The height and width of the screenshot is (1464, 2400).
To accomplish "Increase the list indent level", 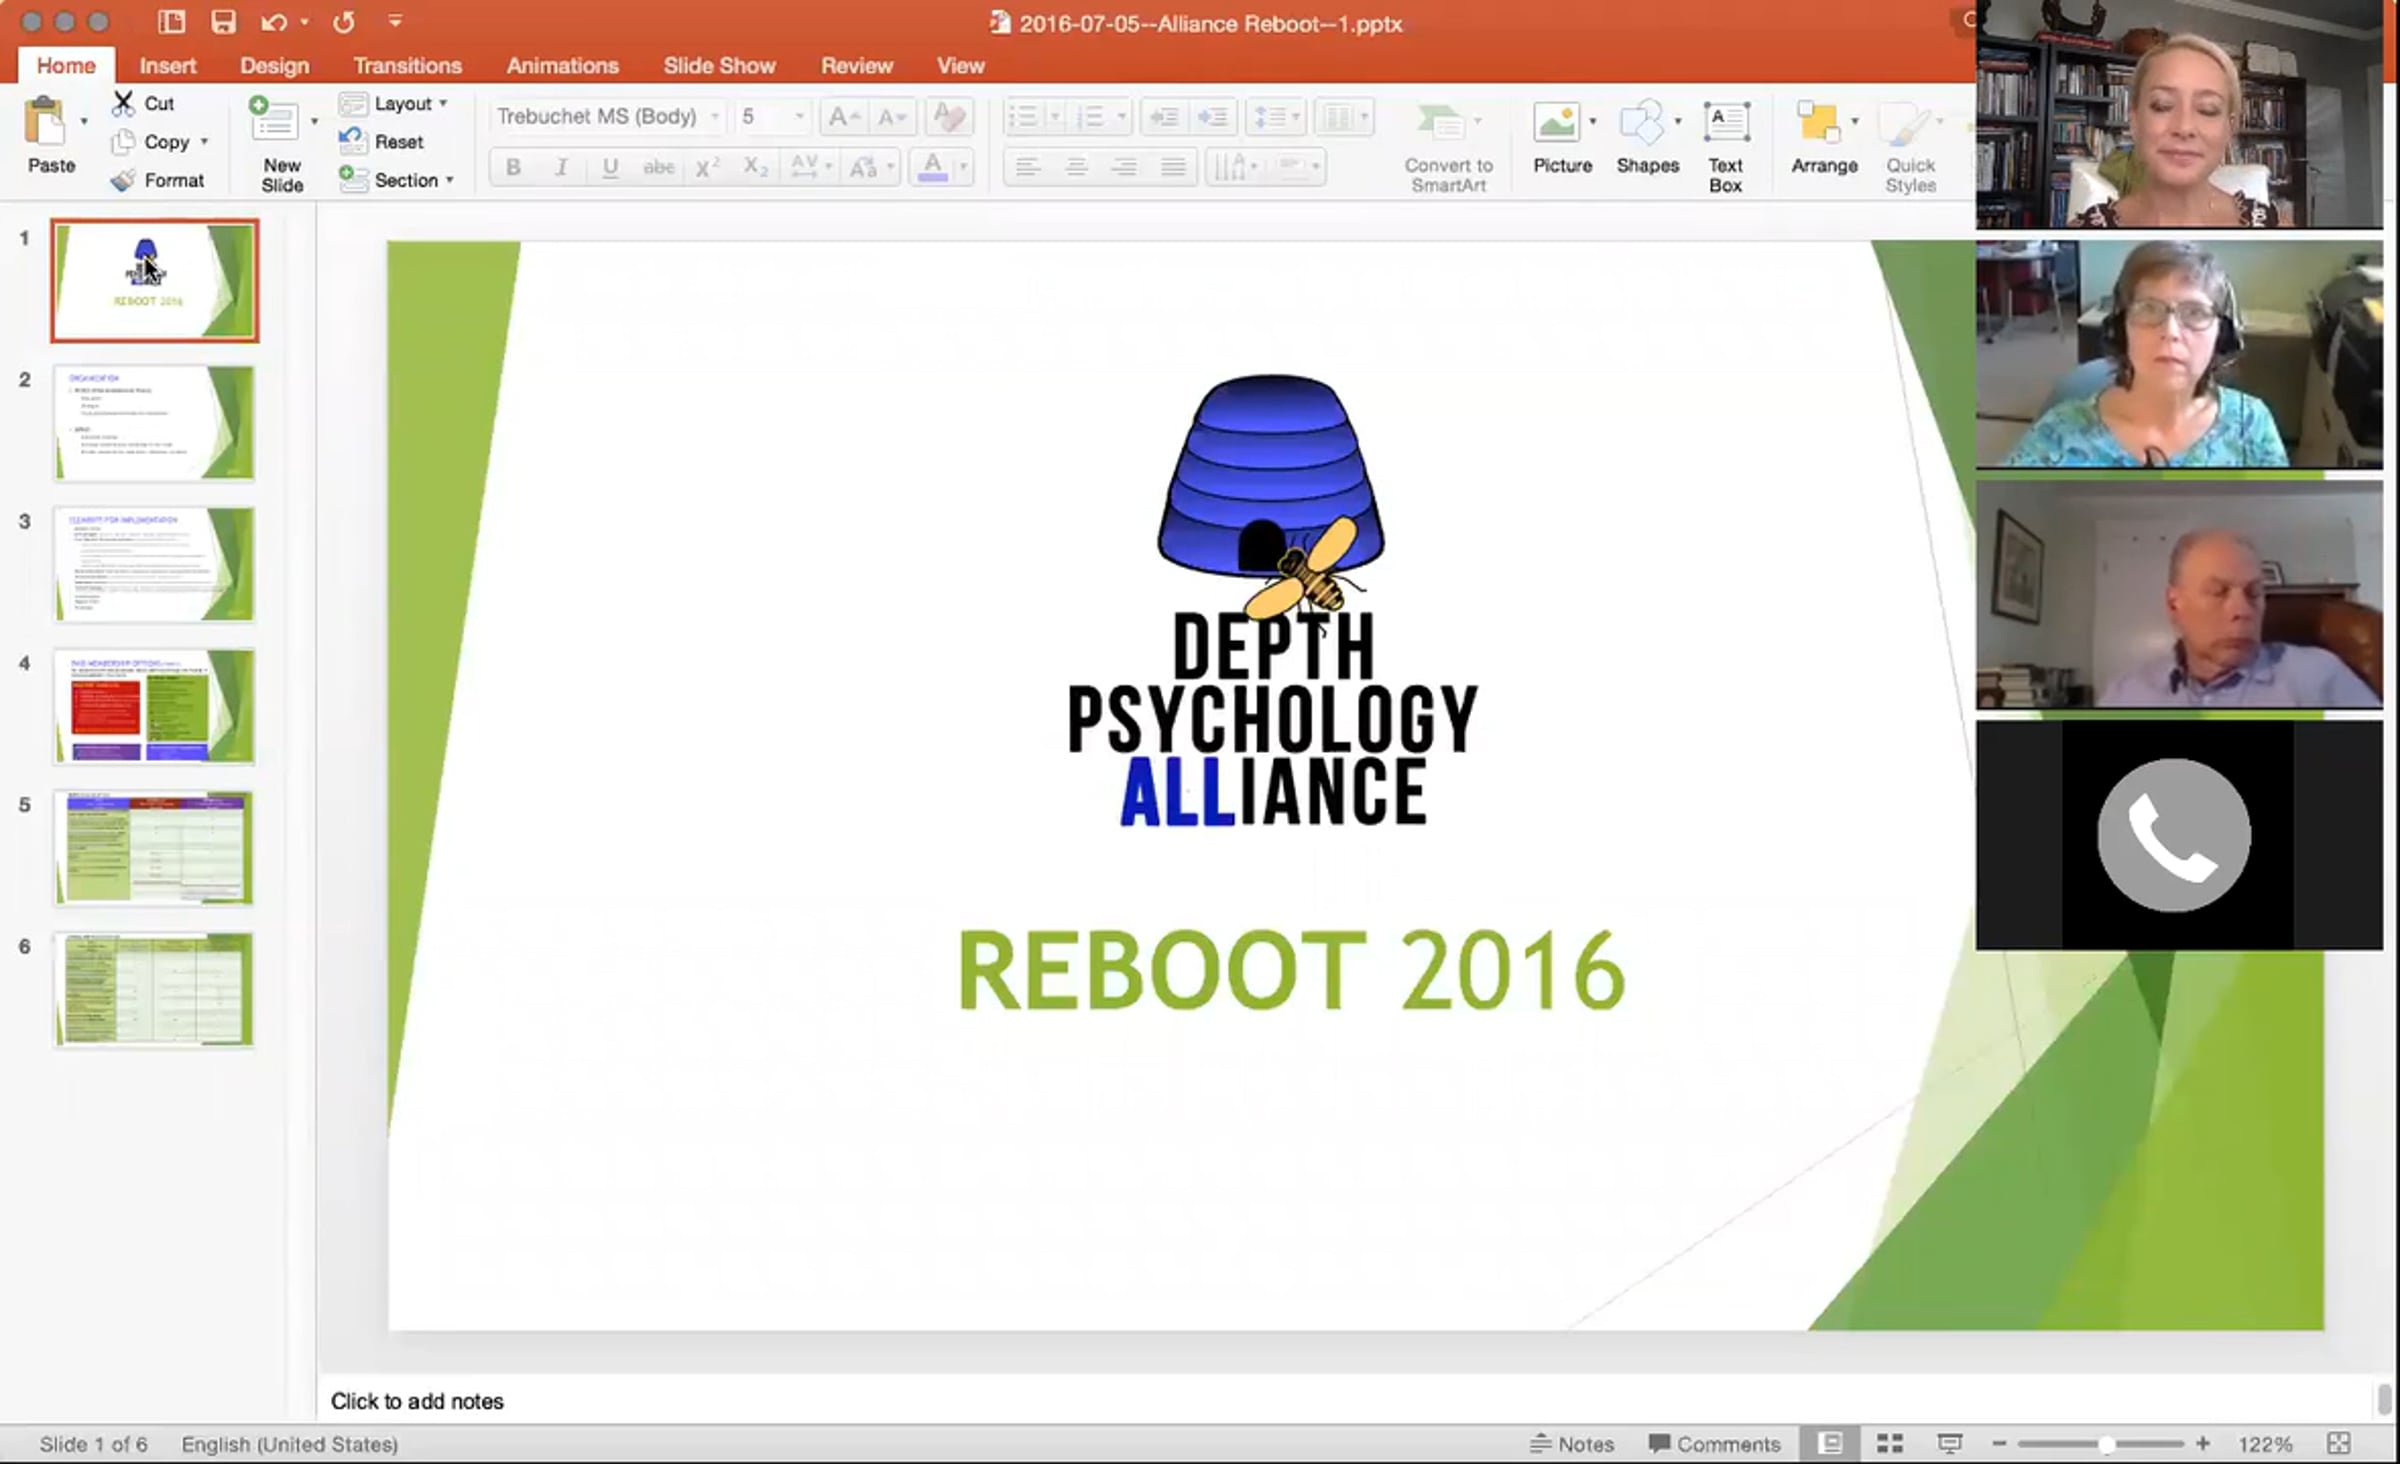I will click(x=1213, y=117).
